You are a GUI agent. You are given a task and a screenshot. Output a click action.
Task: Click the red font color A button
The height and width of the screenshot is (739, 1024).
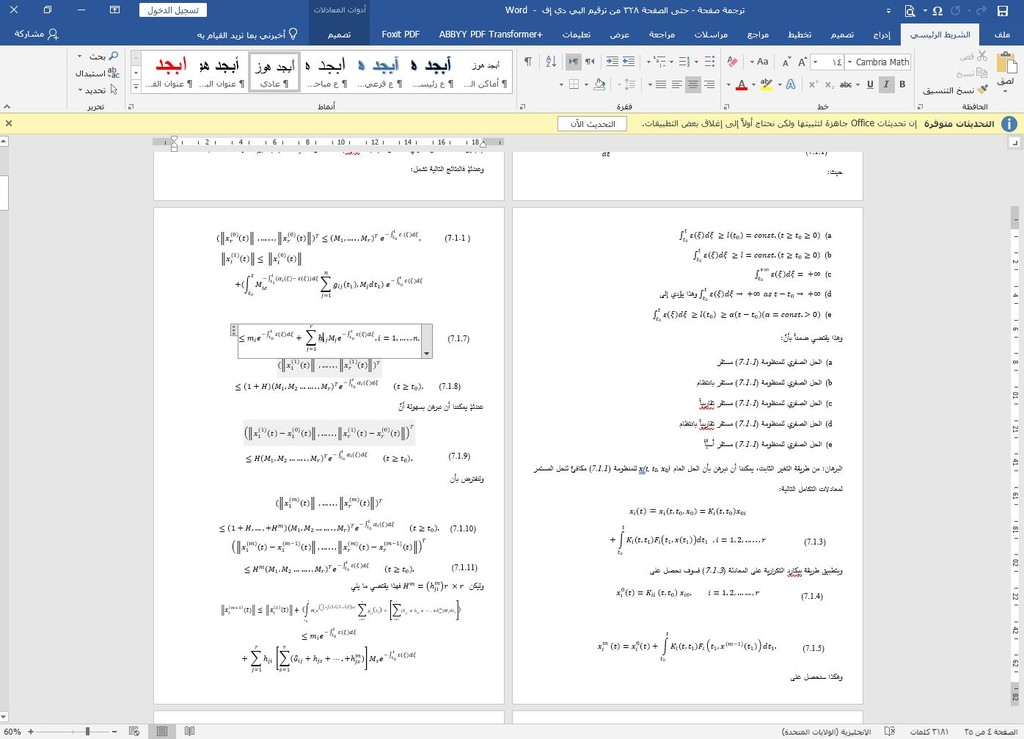[741, 84]
